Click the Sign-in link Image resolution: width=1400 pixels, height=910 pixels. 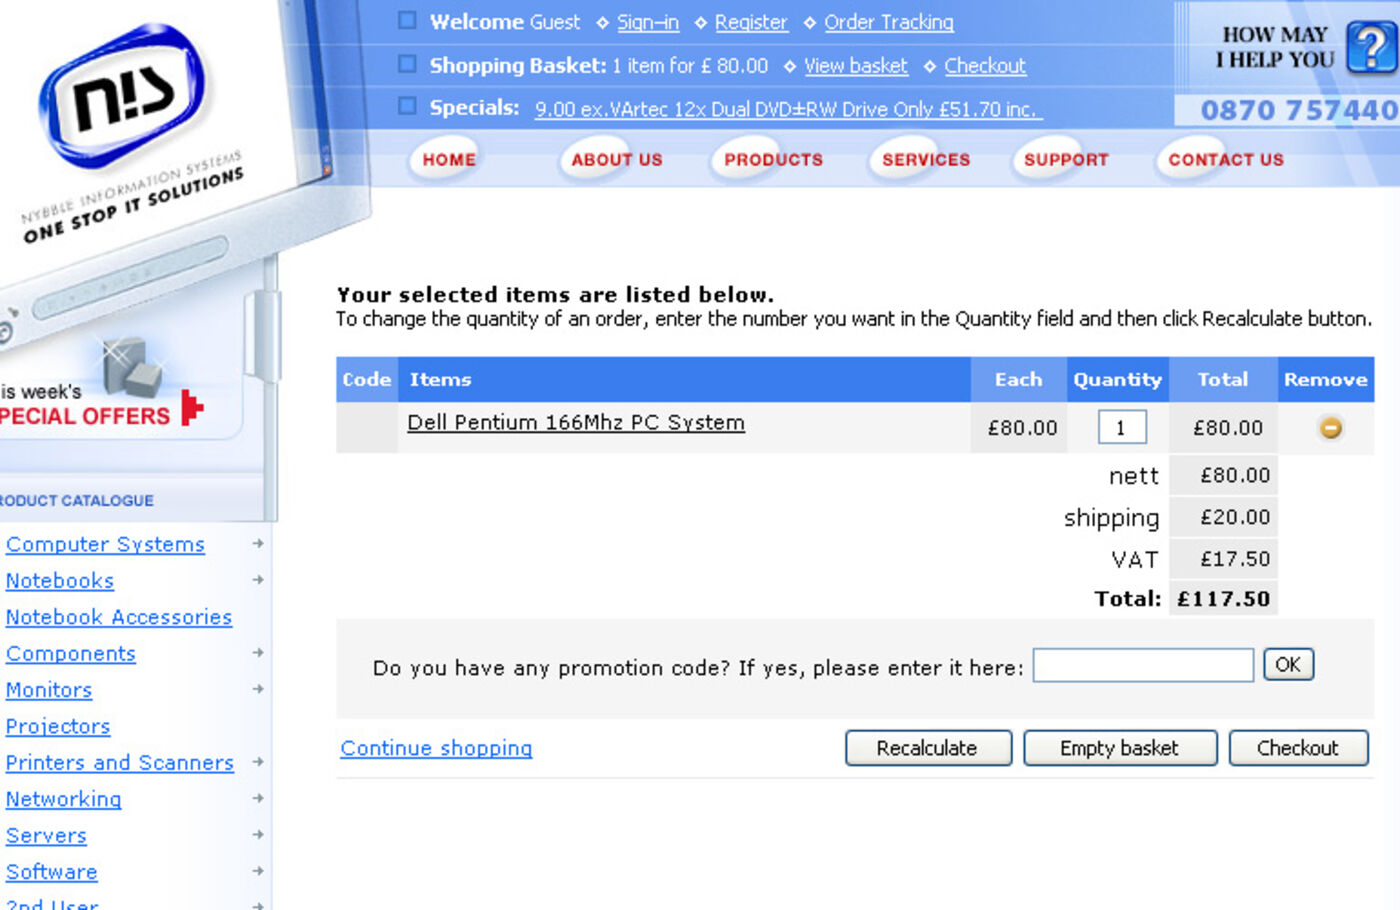click(x=647, y=22)
